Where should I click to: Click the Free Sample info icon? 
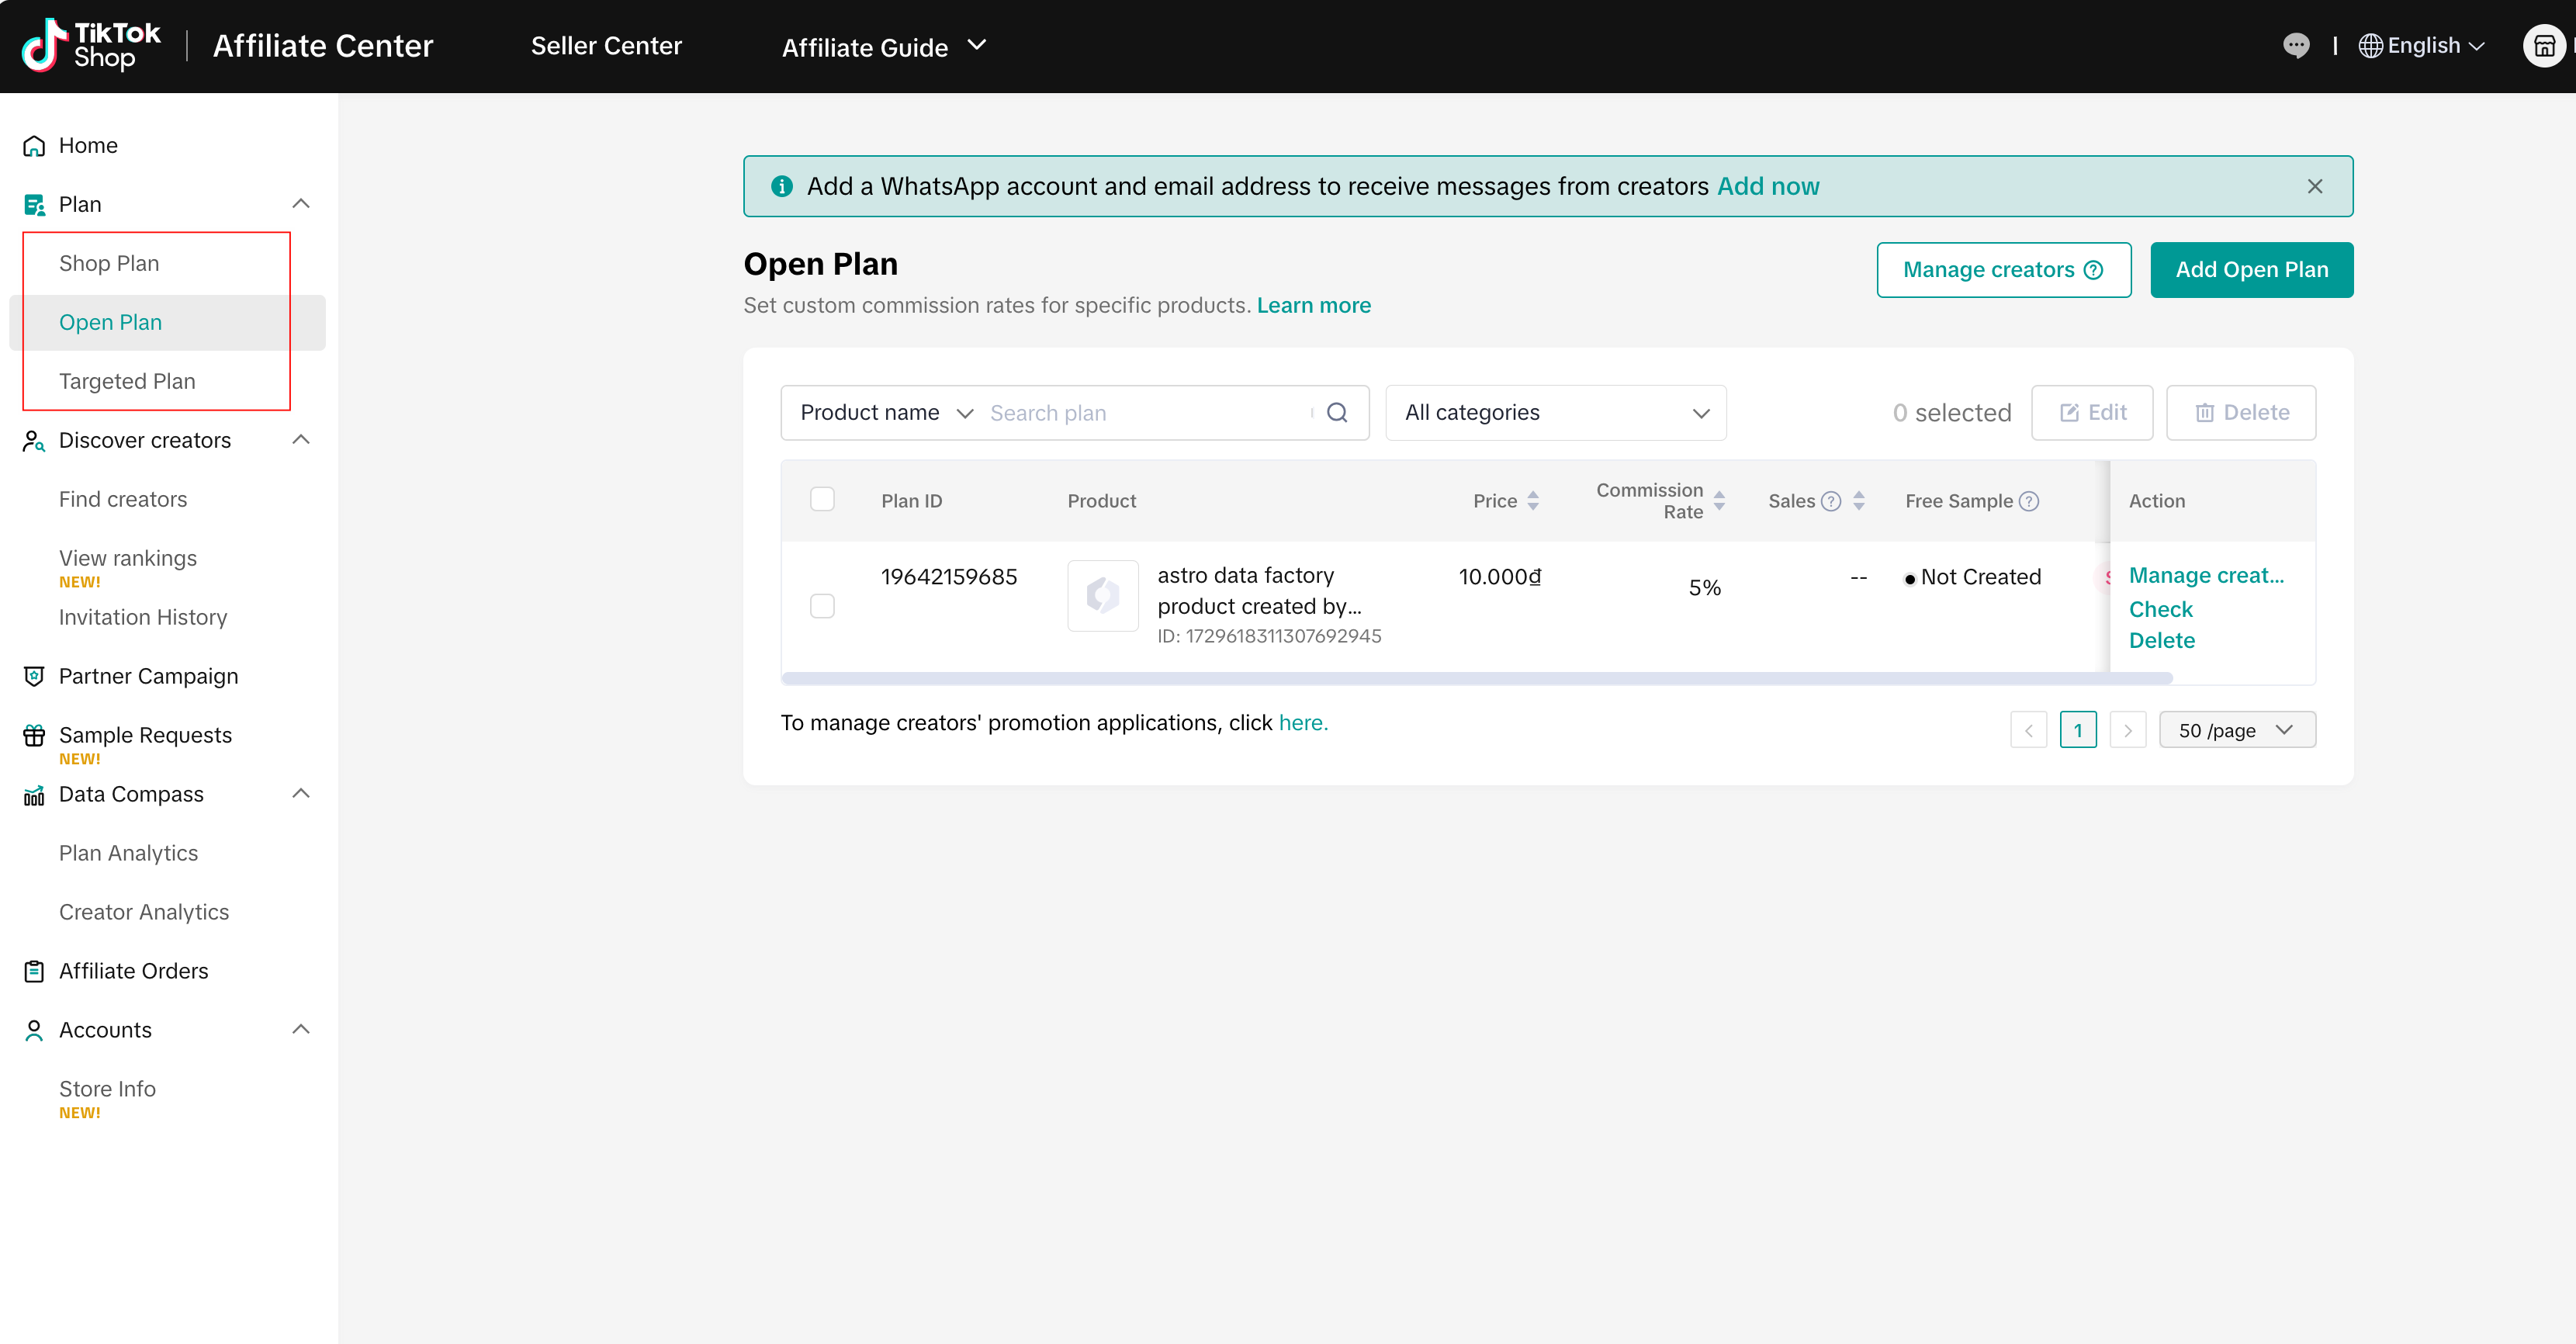pos(2029,501)
